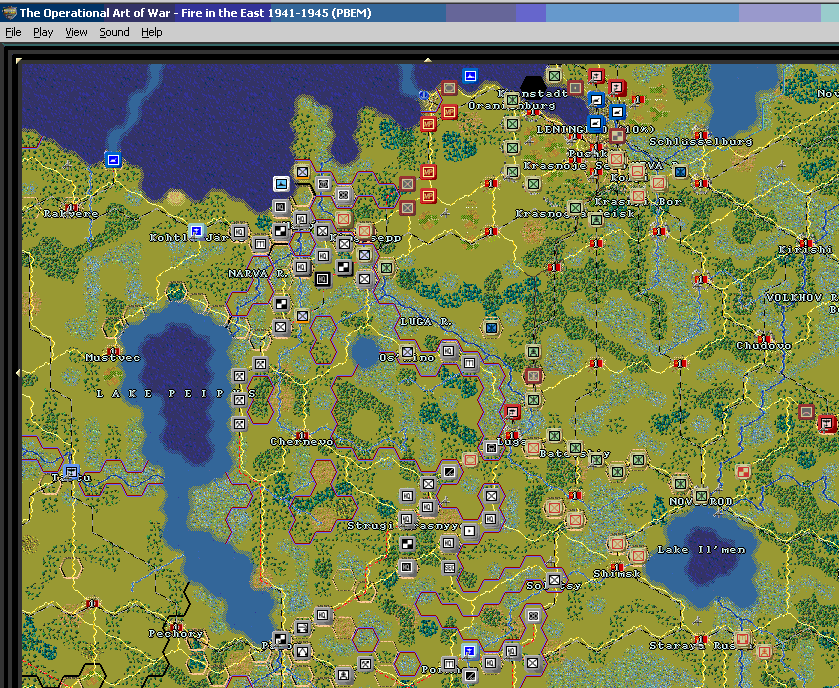Click the top-left corner map scroll arrow
This screenshot has height=688, width=840.
point(19,61)
